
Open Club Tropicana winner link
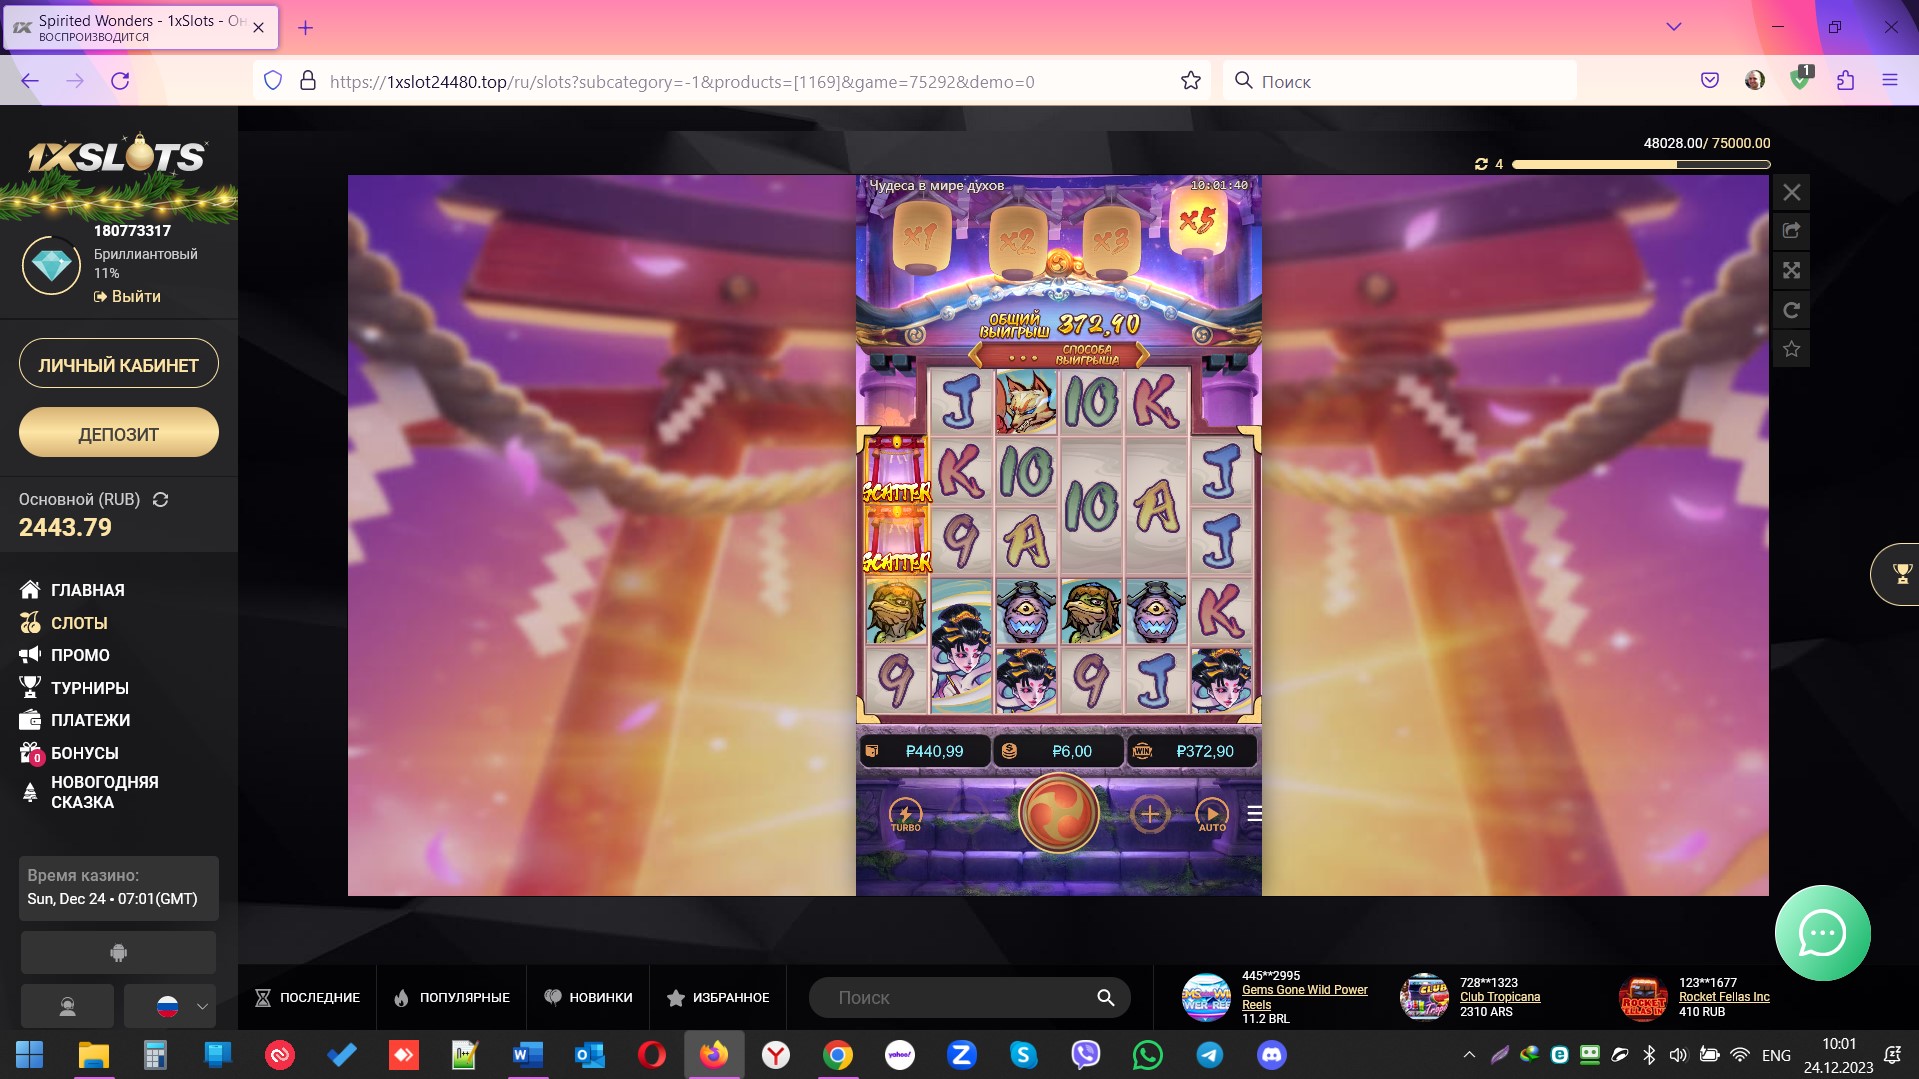[1500, 997]
